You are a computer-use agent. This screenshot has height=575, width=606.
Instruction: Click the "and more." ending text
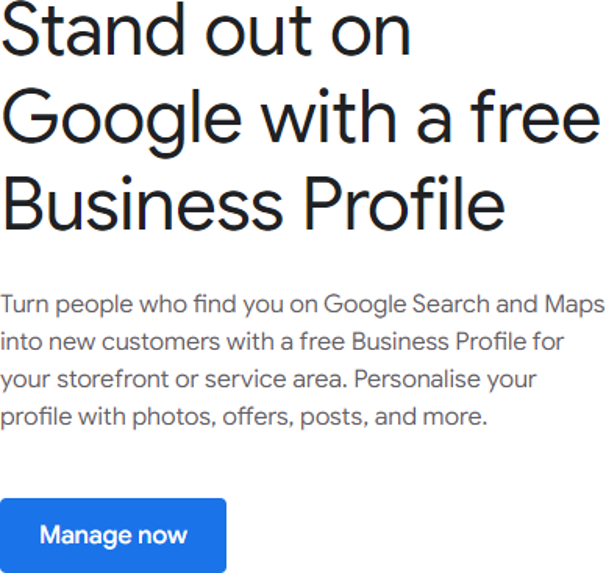431,417
